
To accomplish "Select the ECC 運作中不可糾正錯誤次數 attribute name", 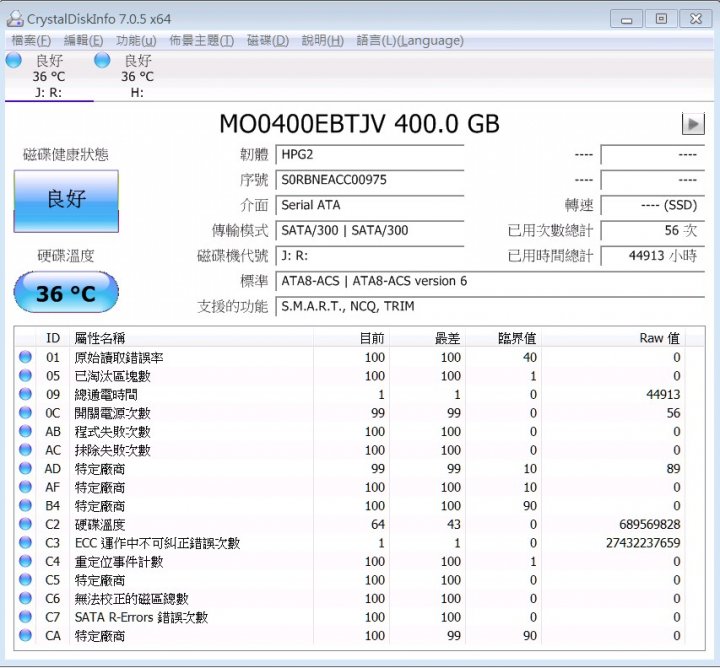I will [x=158, y=543].
